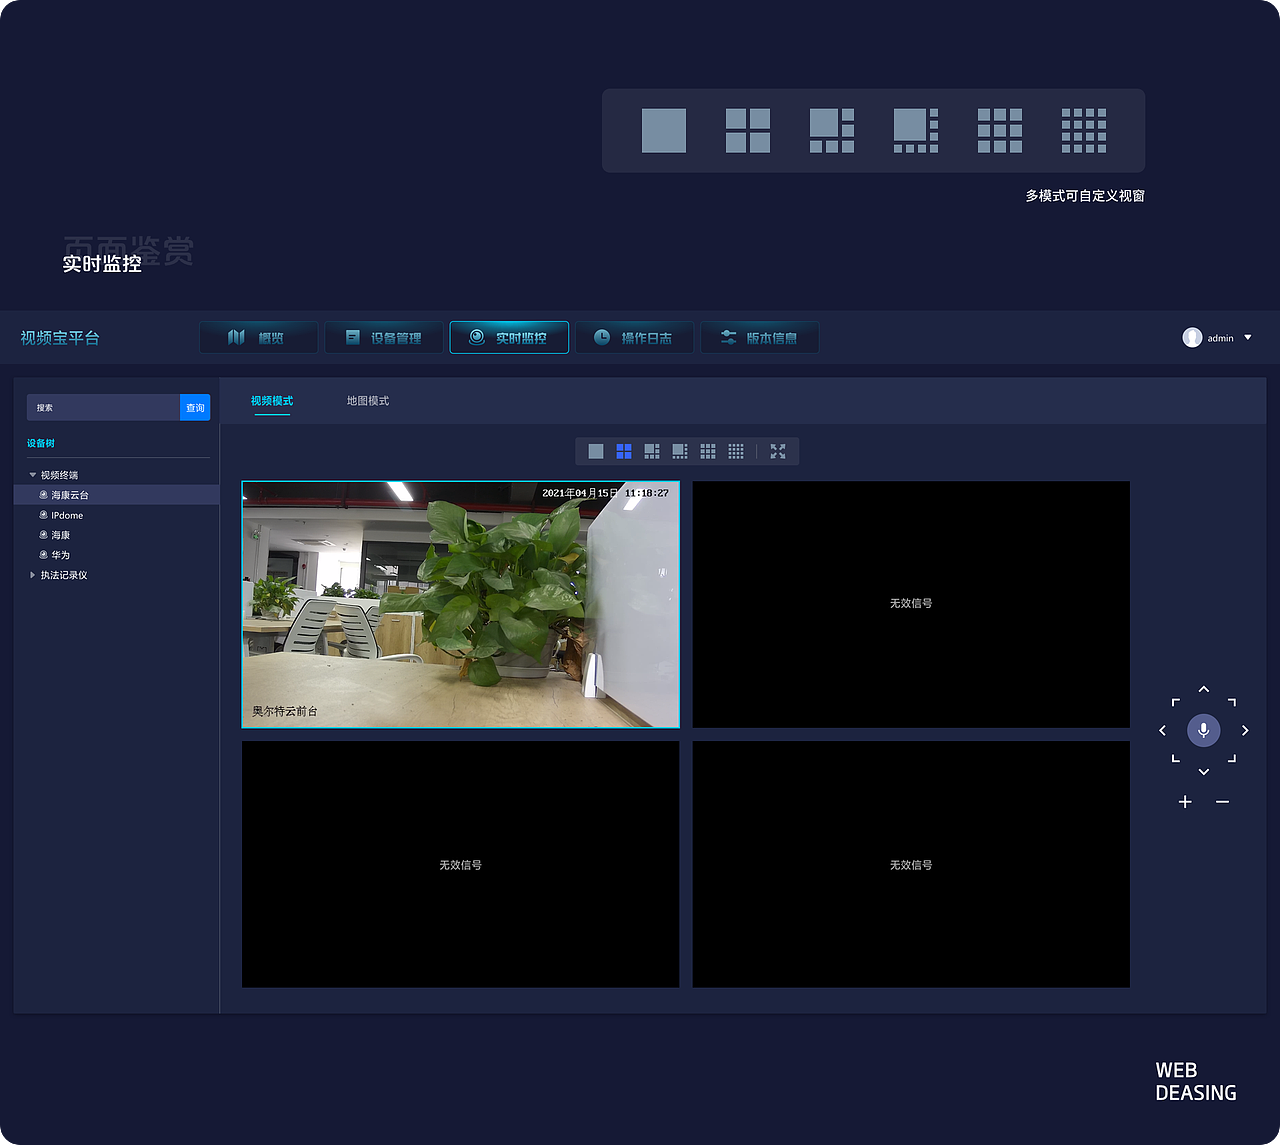Move camera diagonally down-left with the PTZ corner bracket

coord(1176,758)
